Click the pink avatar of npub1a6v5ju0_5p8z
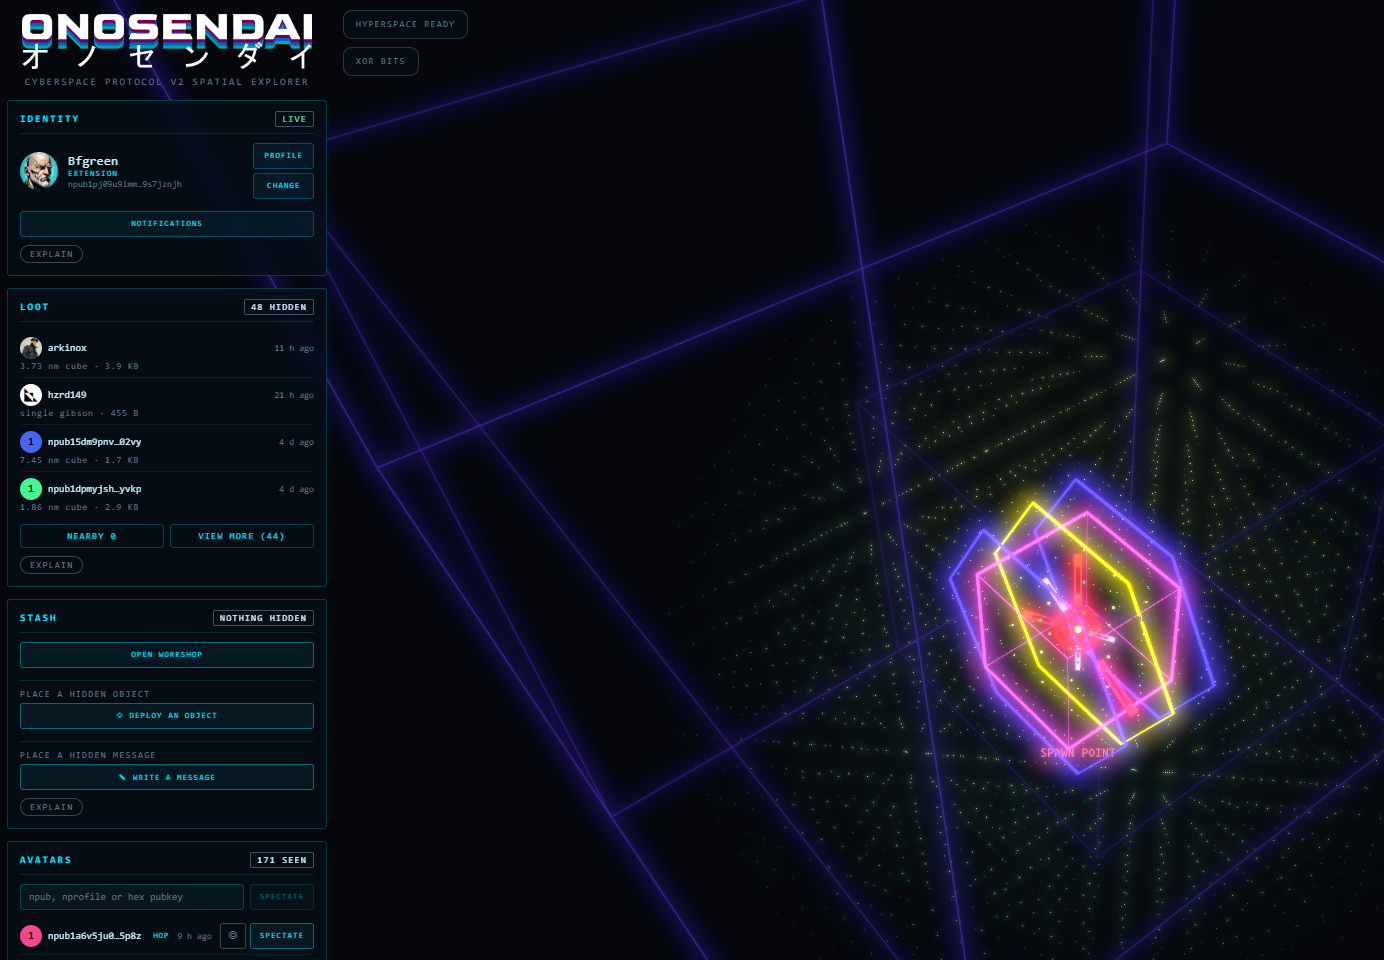The width and height of the screenshot is (1384, 960). point(31,936)
